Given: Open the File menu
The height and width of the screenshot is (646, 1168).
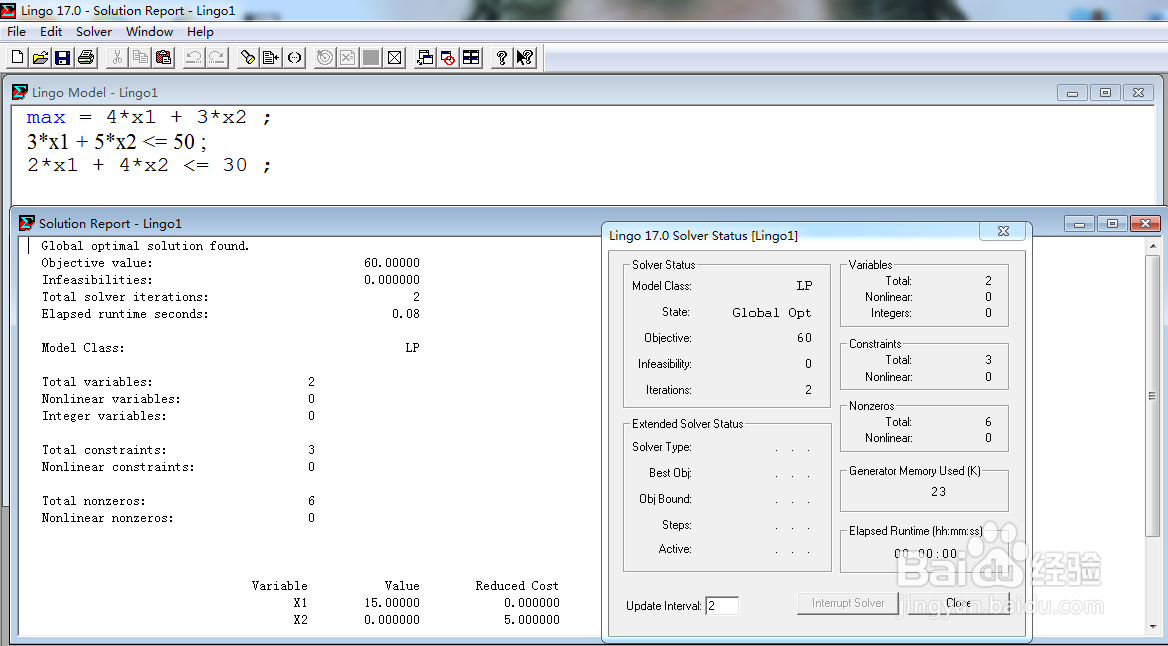Looking at the screenshot, I should point(16,31).
